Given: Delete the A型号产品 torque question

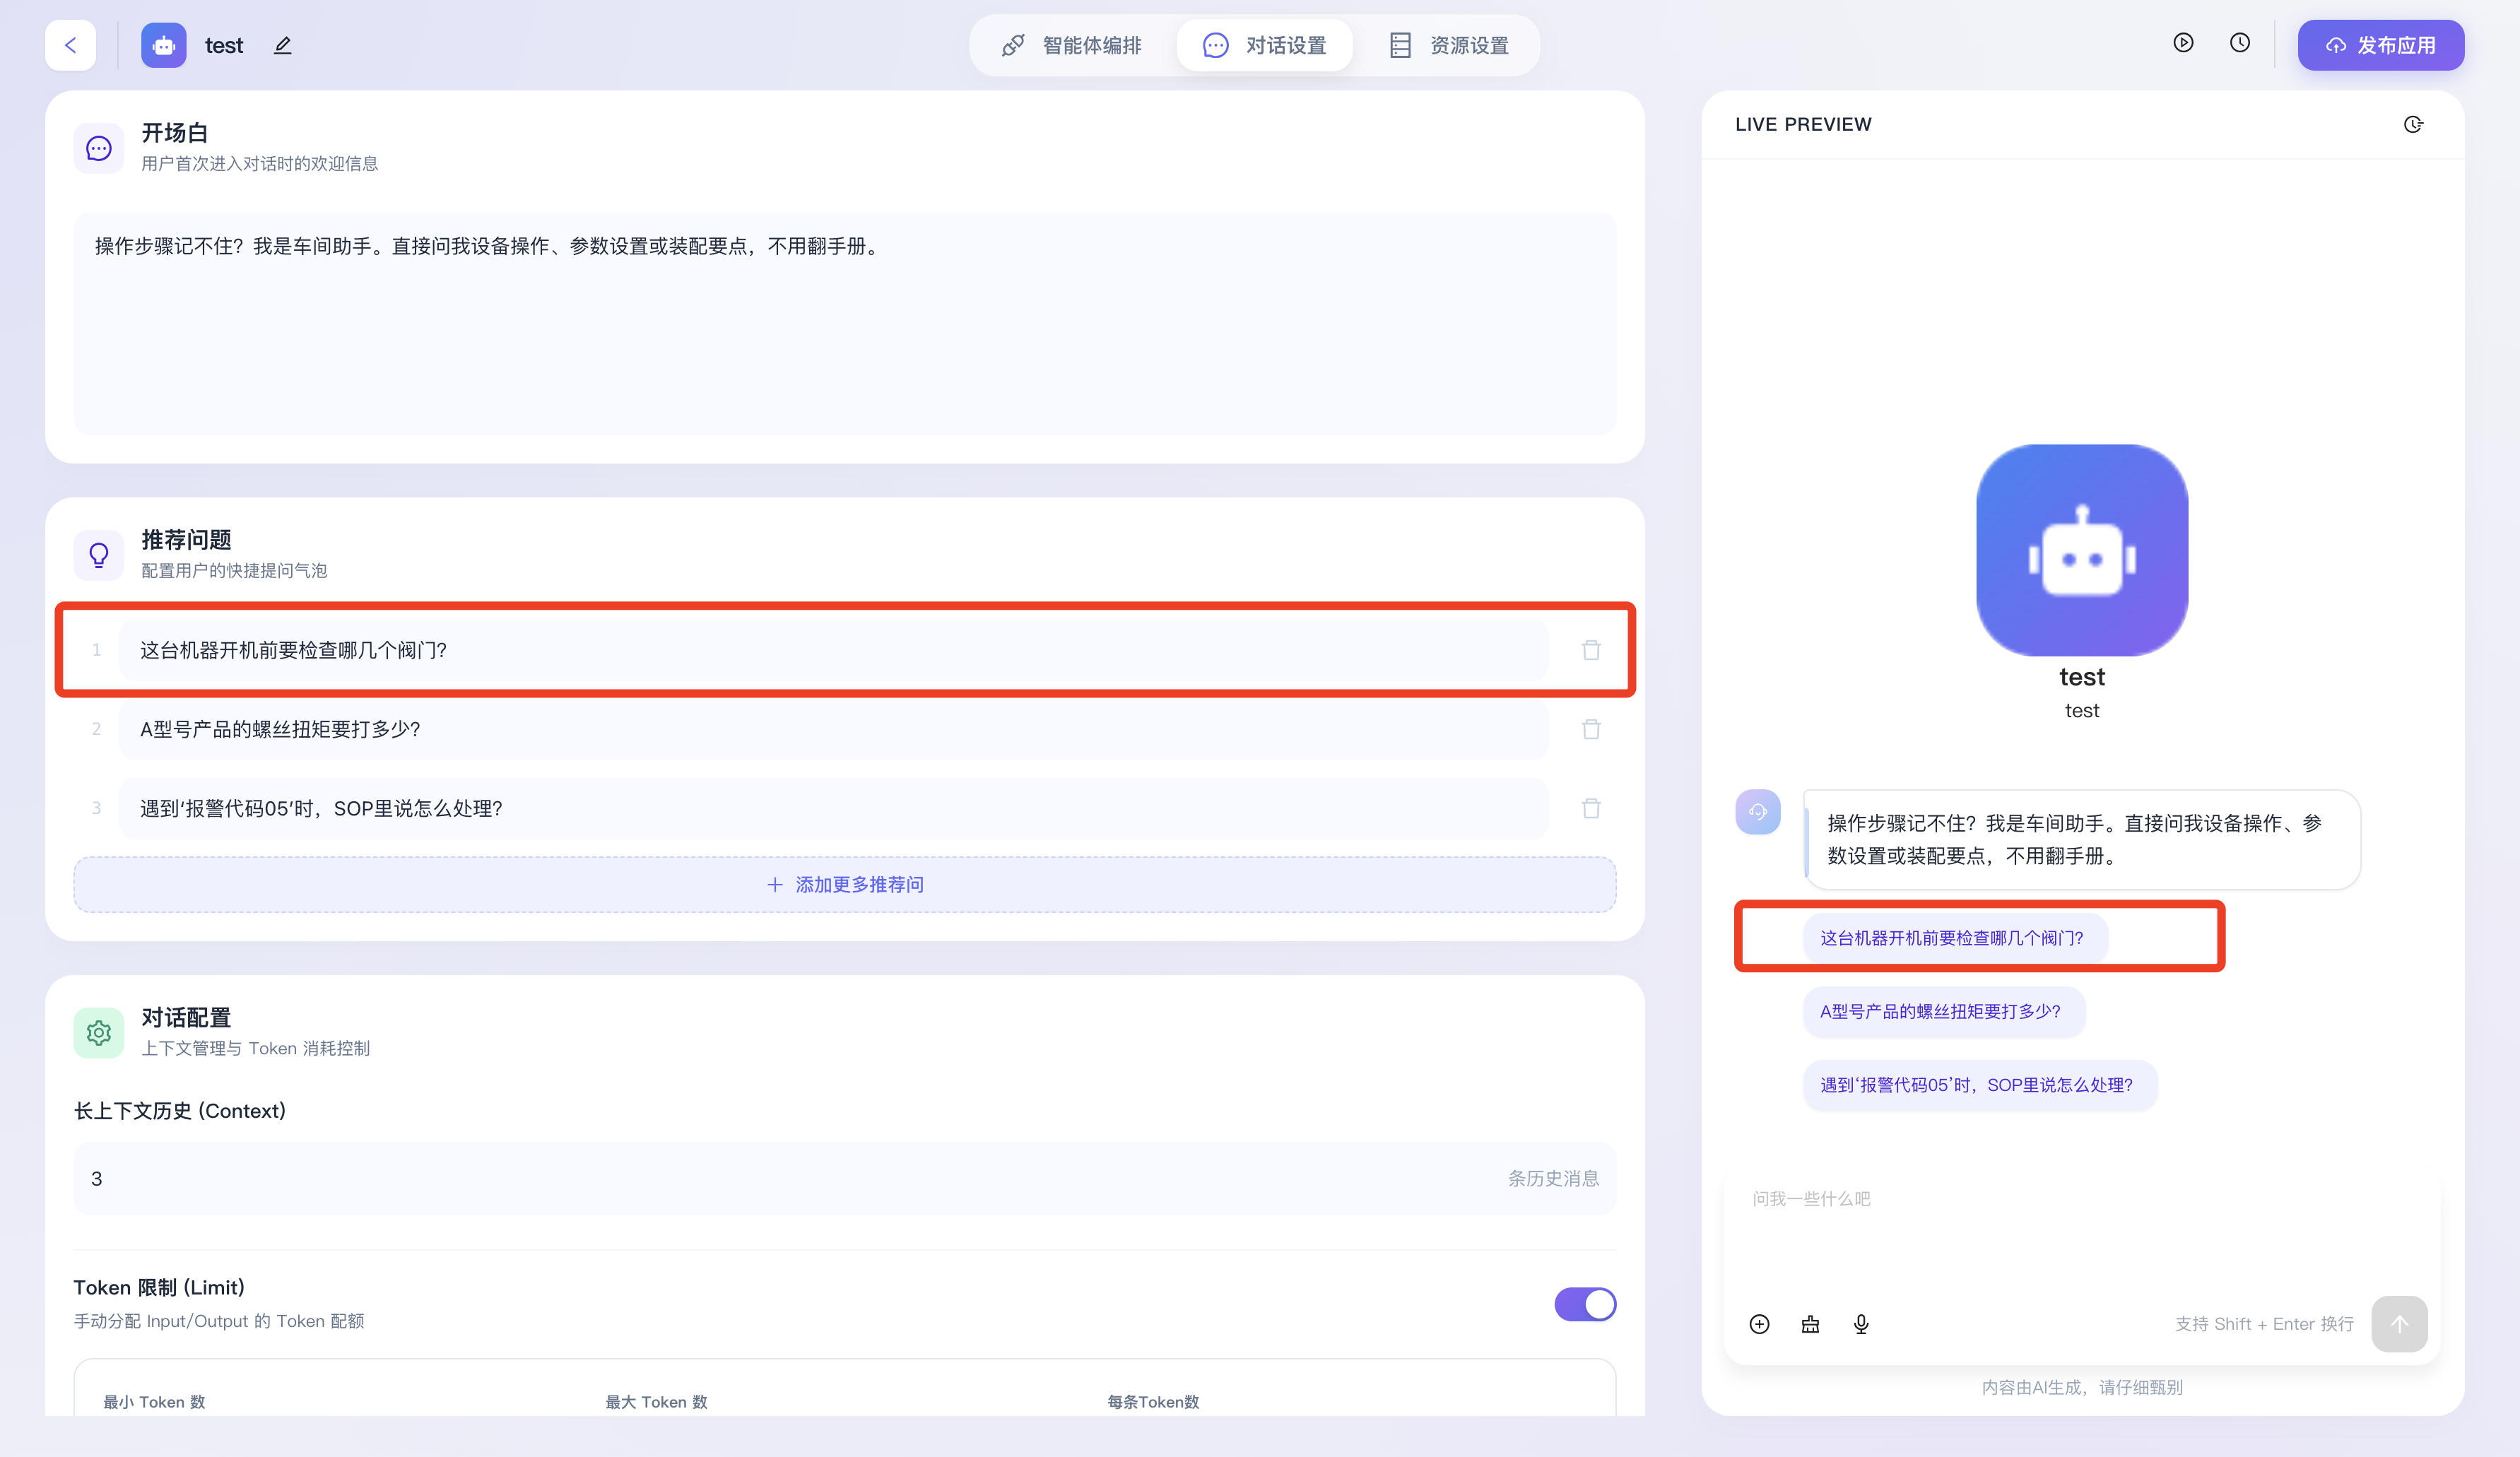Looking at the screenshot, I should pyautogui.click(x=1591, y=729).
